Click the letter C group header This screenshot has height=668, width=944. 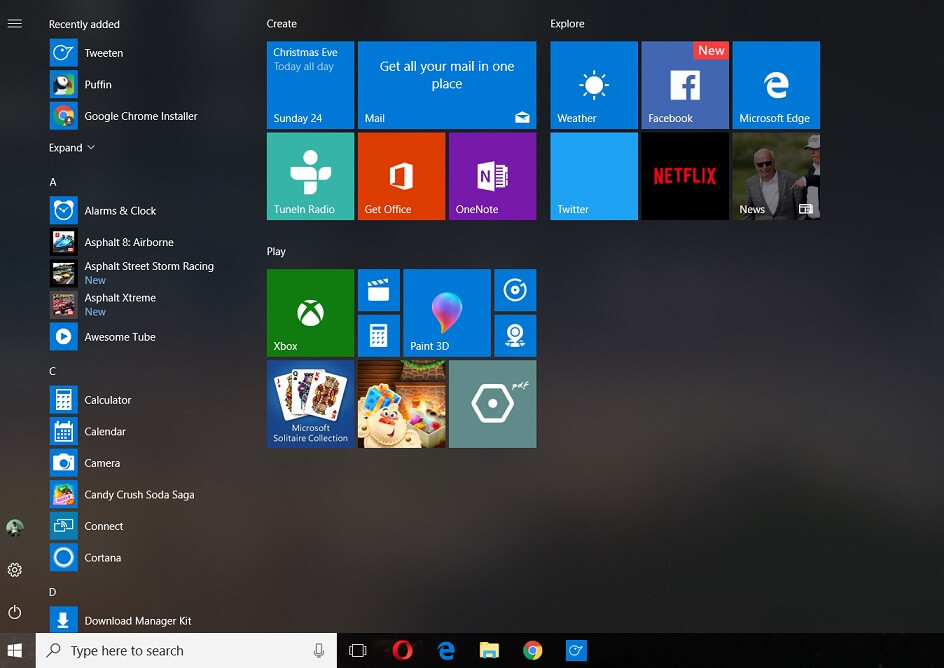pyautogui.click(x=52, y=371)
